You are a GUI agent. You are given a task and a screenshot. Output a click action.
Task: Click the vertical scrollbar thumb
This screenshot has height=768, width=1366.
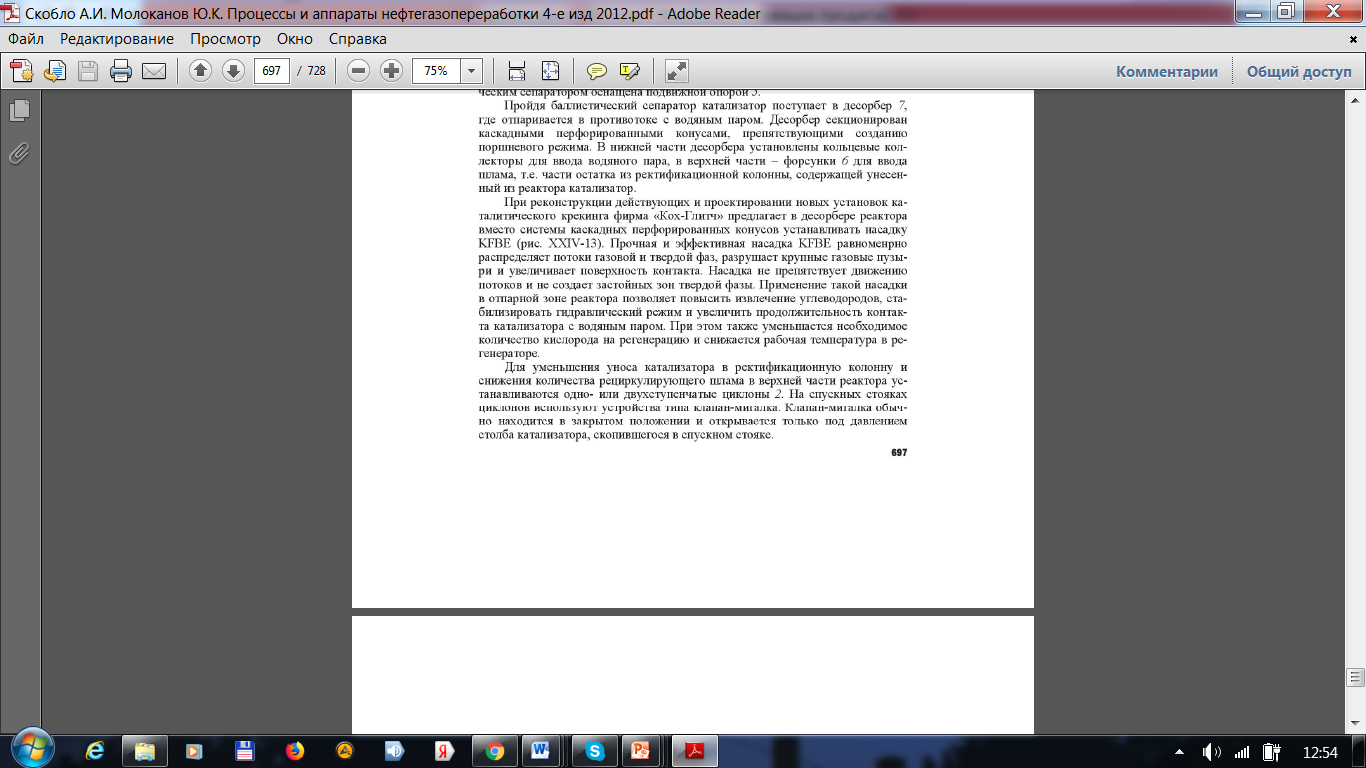tap(1356, 679)
